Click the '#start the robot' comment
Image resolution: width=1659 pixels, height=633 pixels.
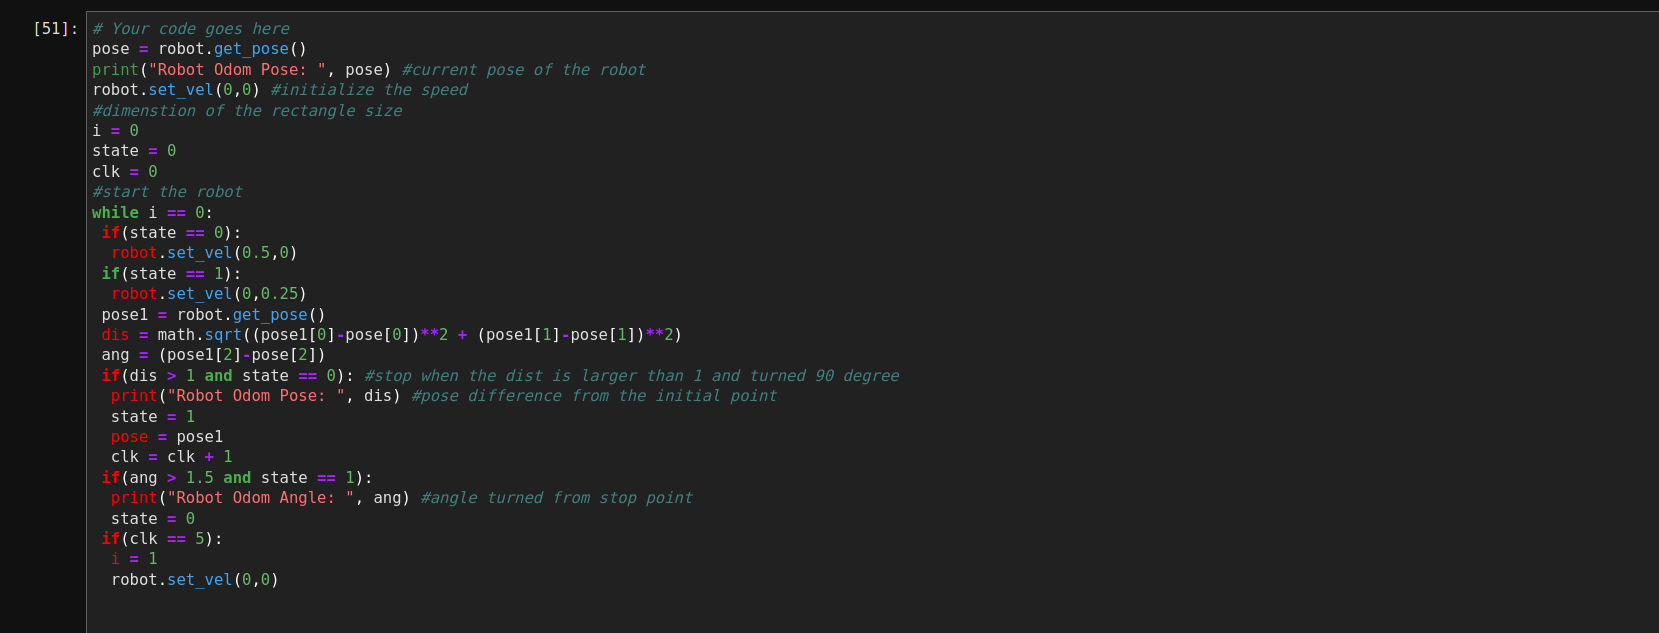pyautogui.click(x=167, y=192)
